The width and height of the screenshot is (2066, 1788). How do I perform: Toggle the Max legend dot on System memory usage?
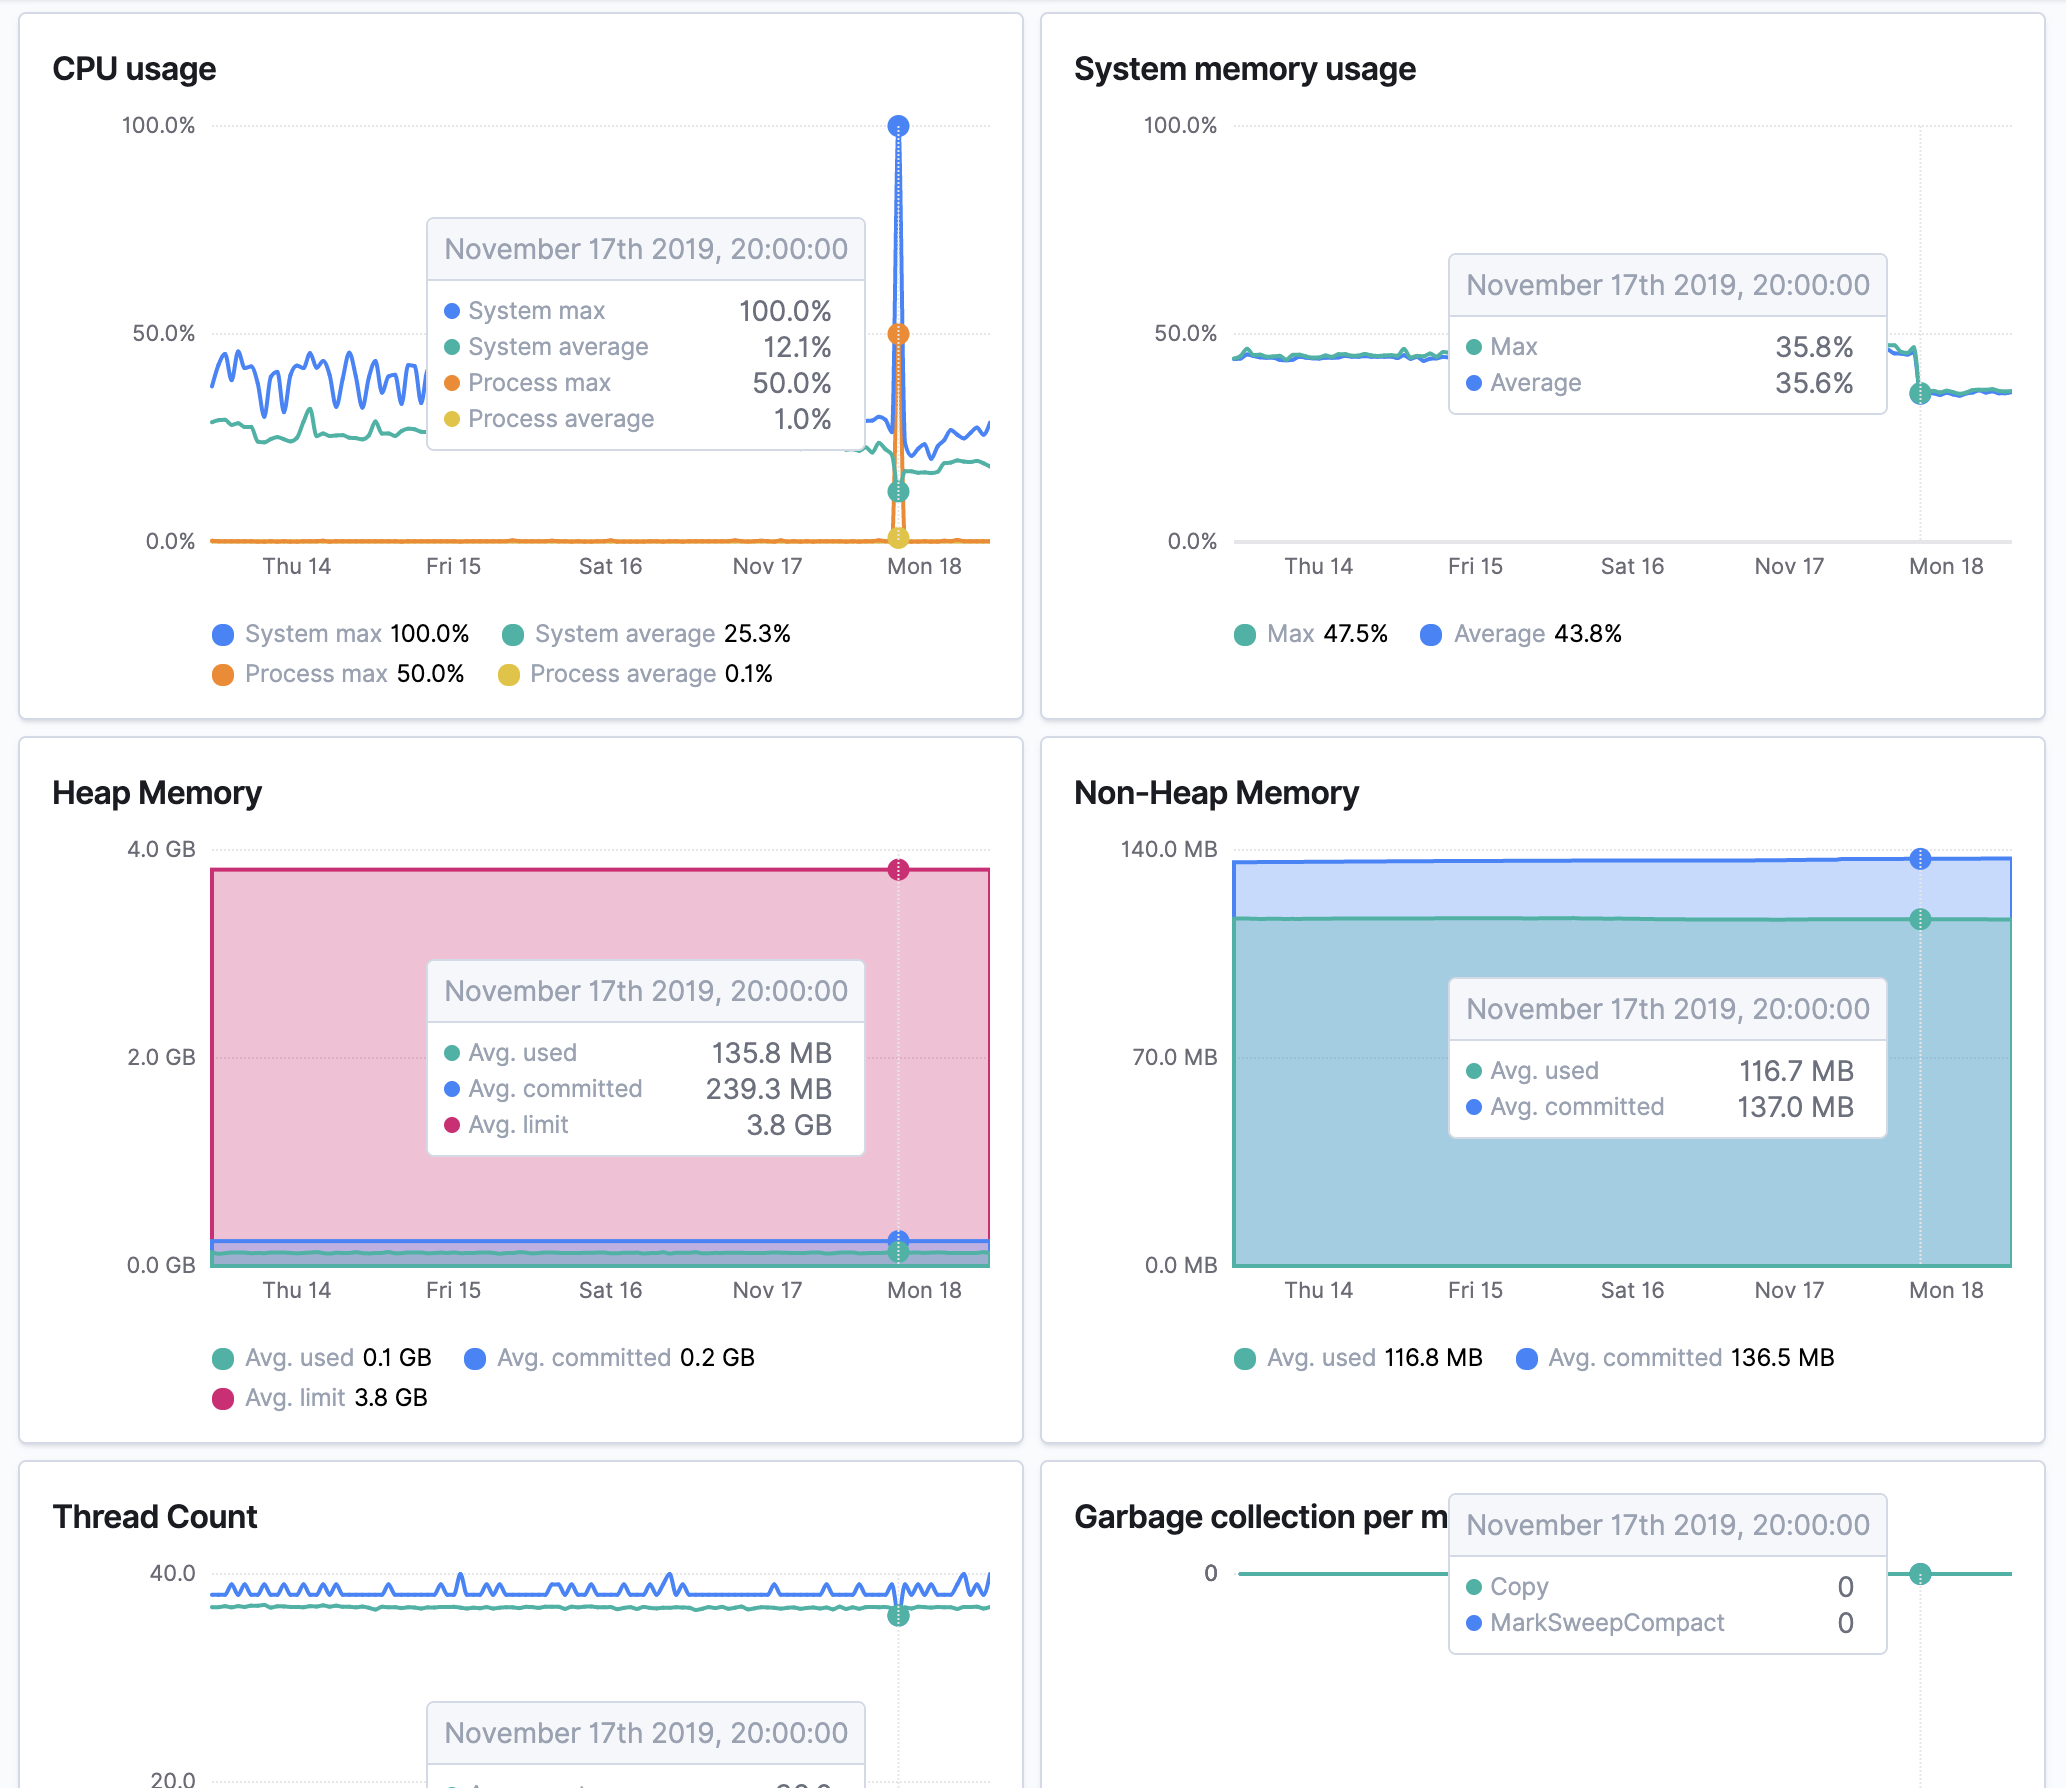click(1243, 633)
